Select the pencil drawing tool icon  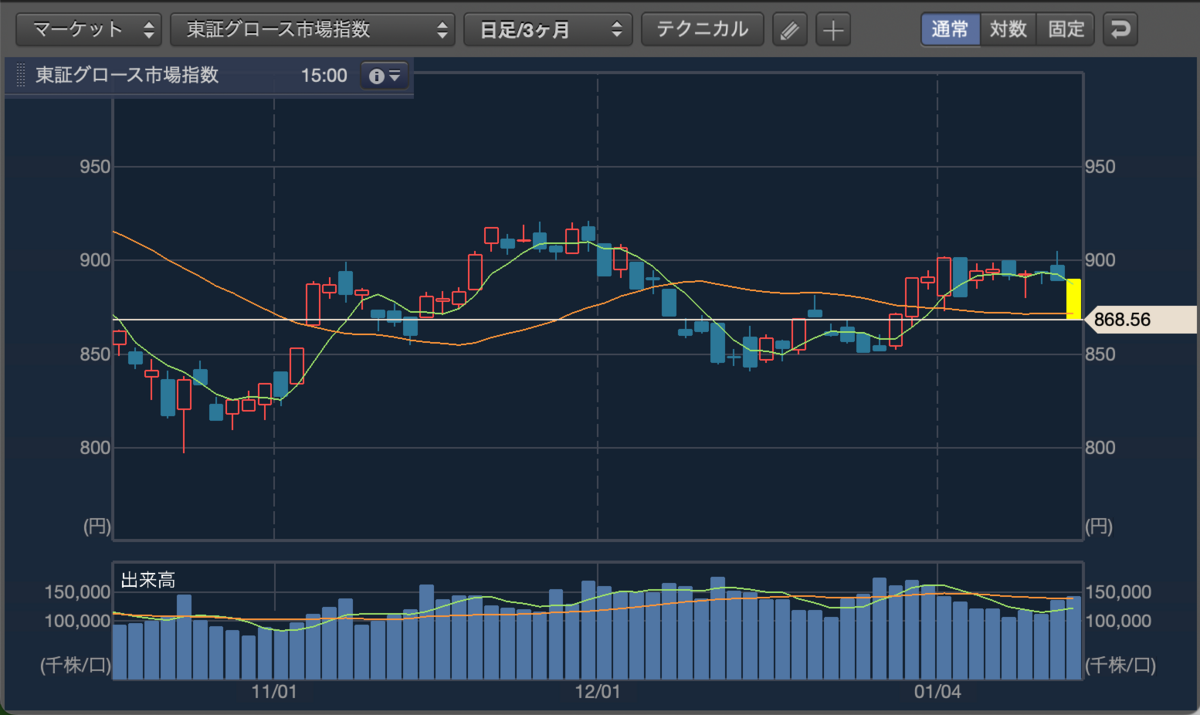pyautogui.click(x=790, y=30)
